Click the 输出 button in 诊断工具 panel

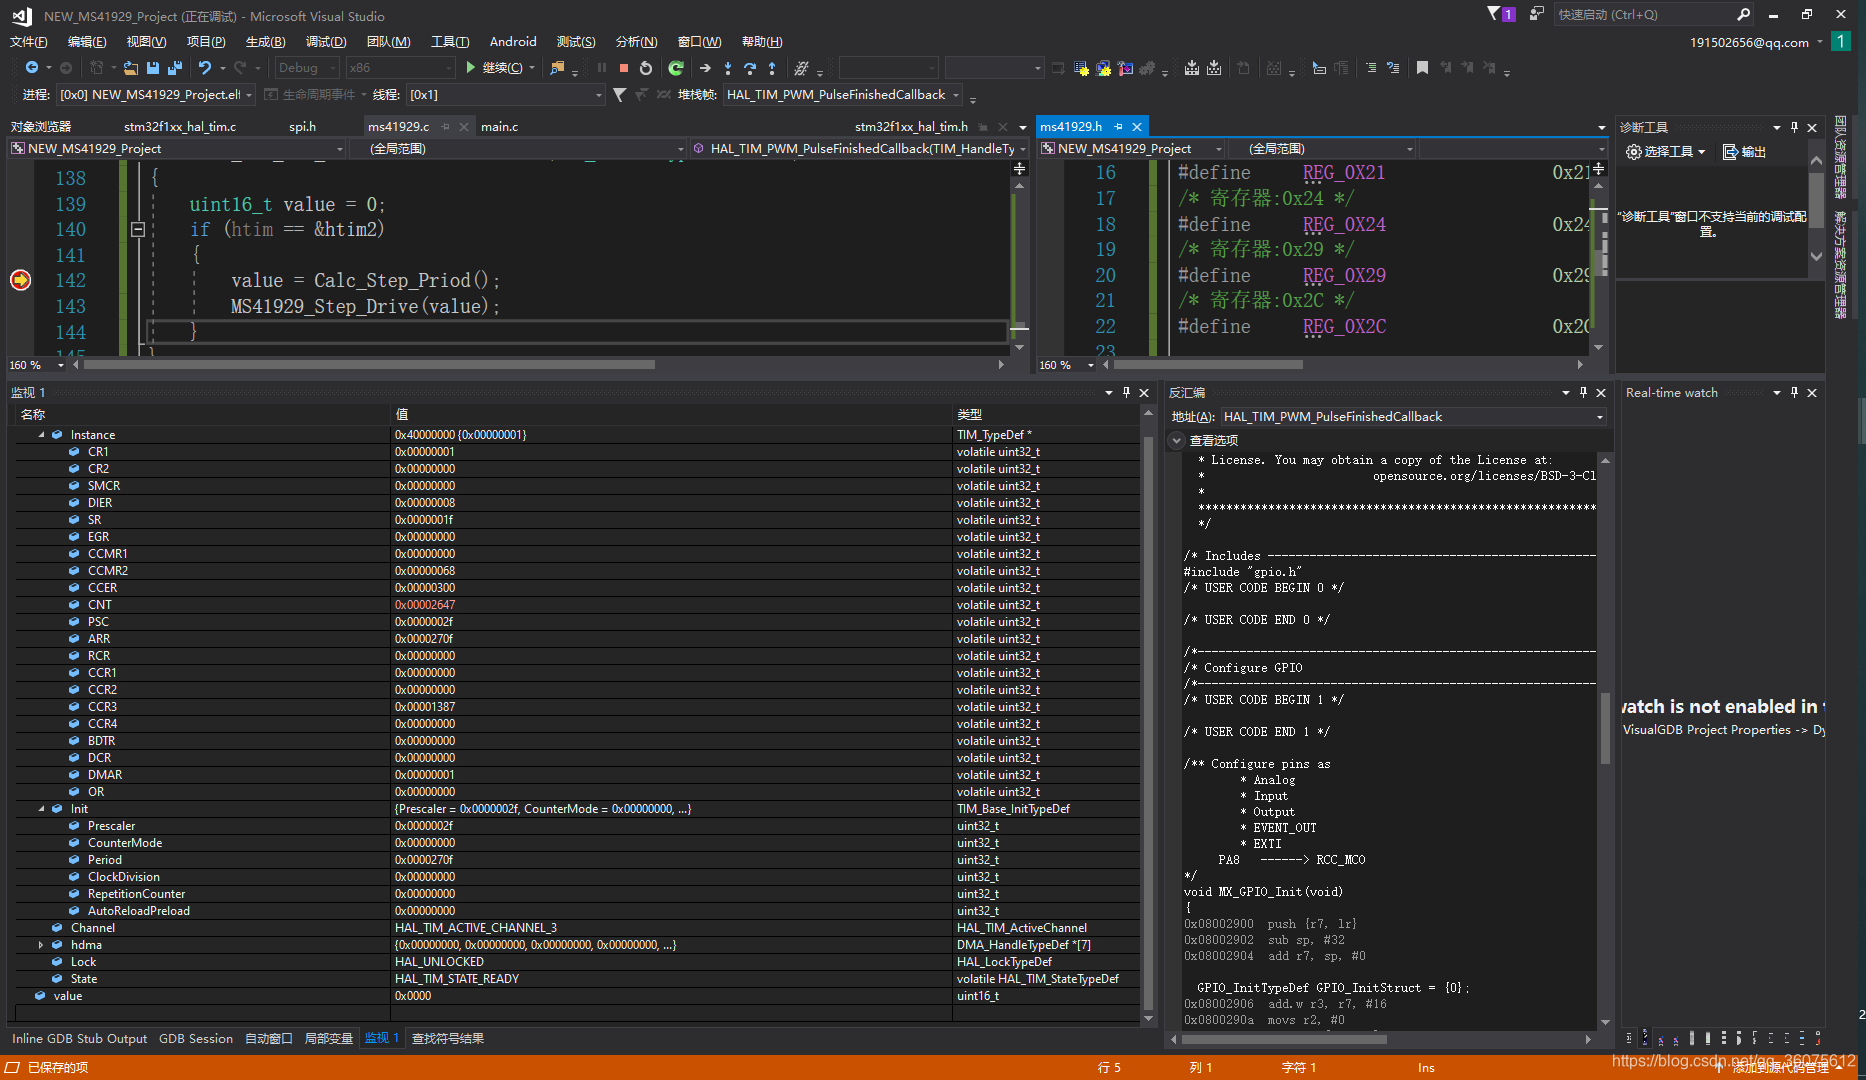tap(1744, 151)
